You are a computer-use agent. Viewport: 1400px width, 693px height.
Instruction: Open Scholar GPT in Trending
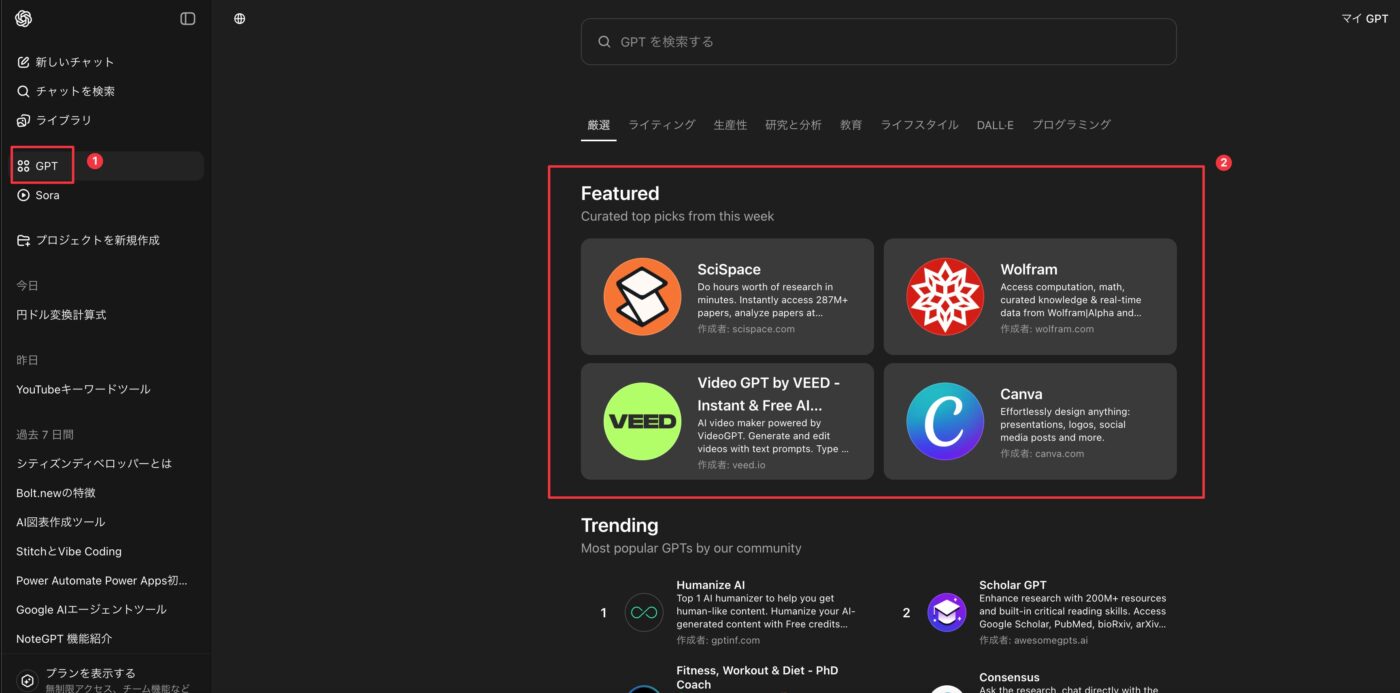[1013, 585]
